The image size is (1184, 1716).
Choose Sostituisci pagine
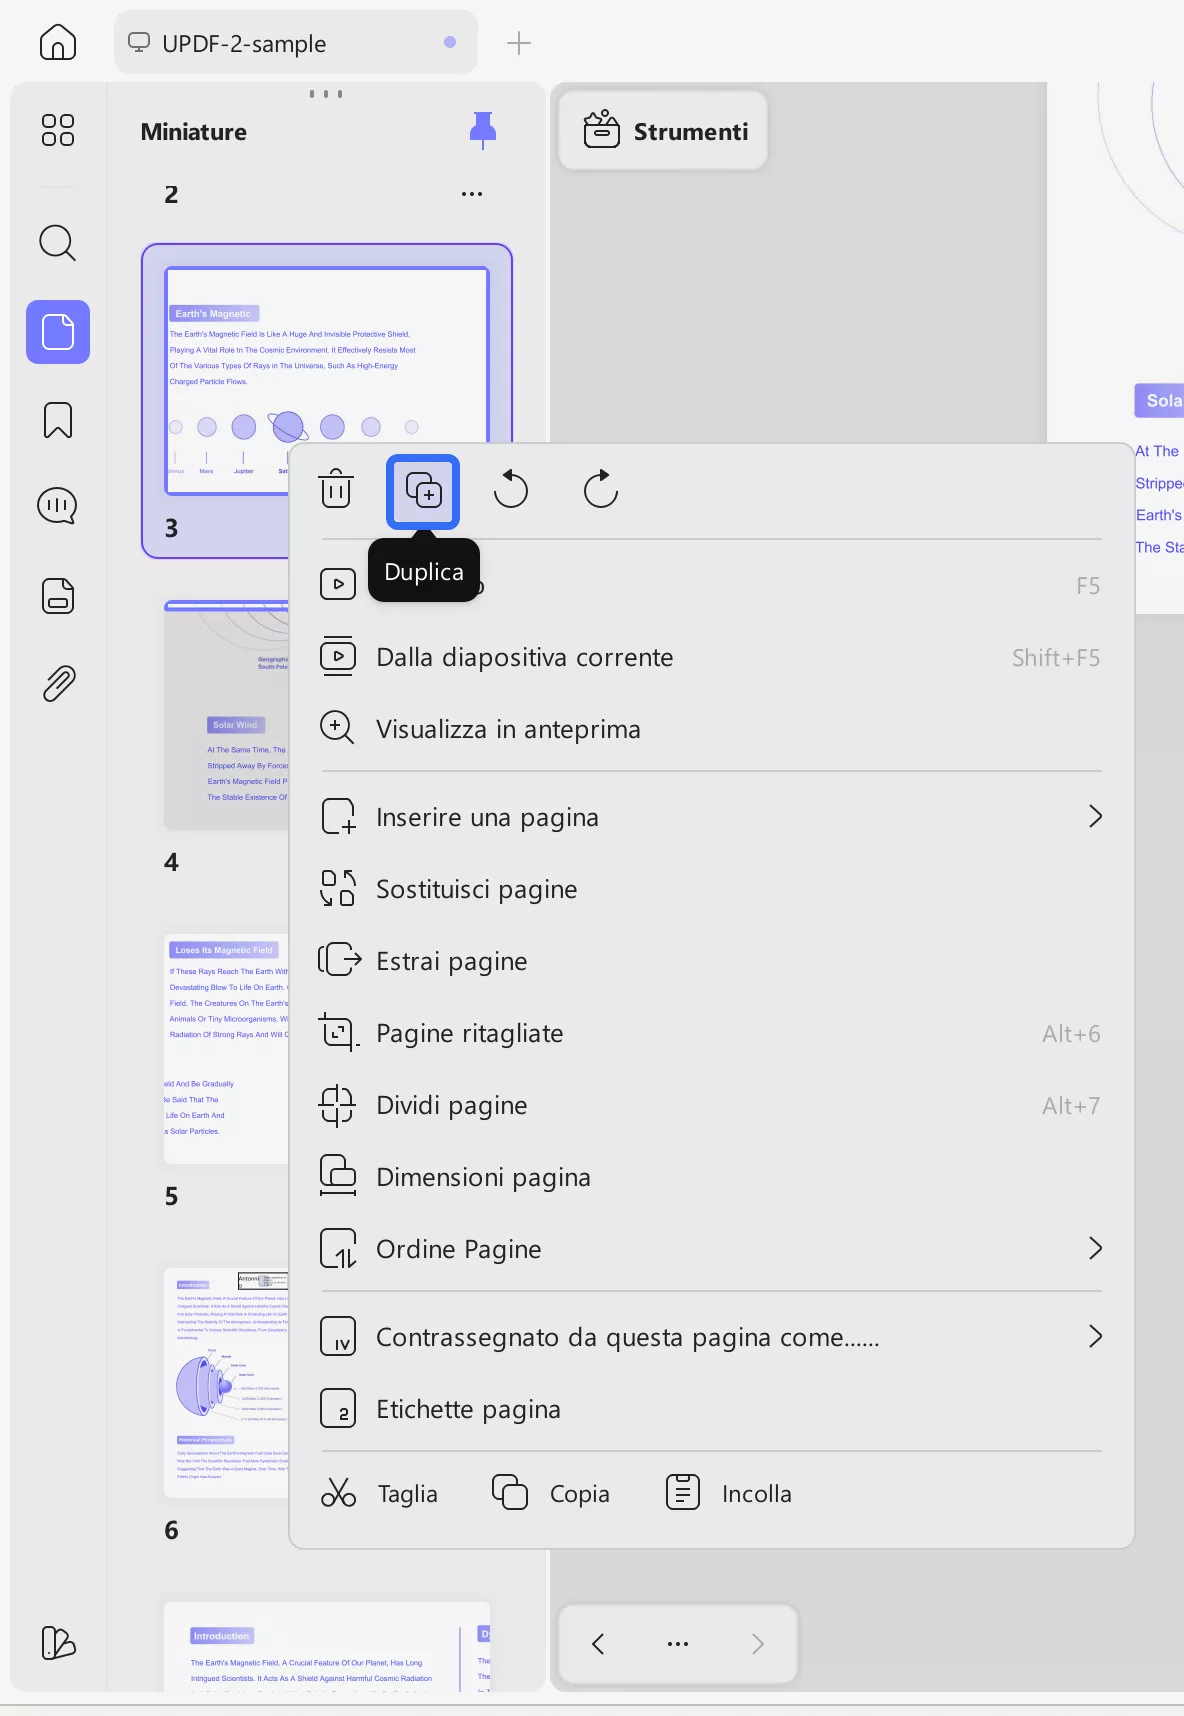(711, 889)
